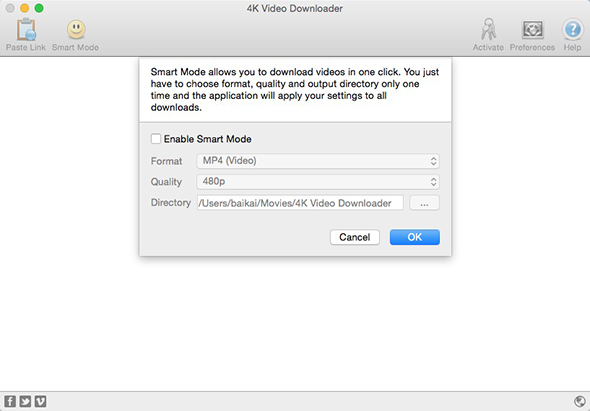
Task: Cancel the Smart Mode dialog
Action: 355,237
